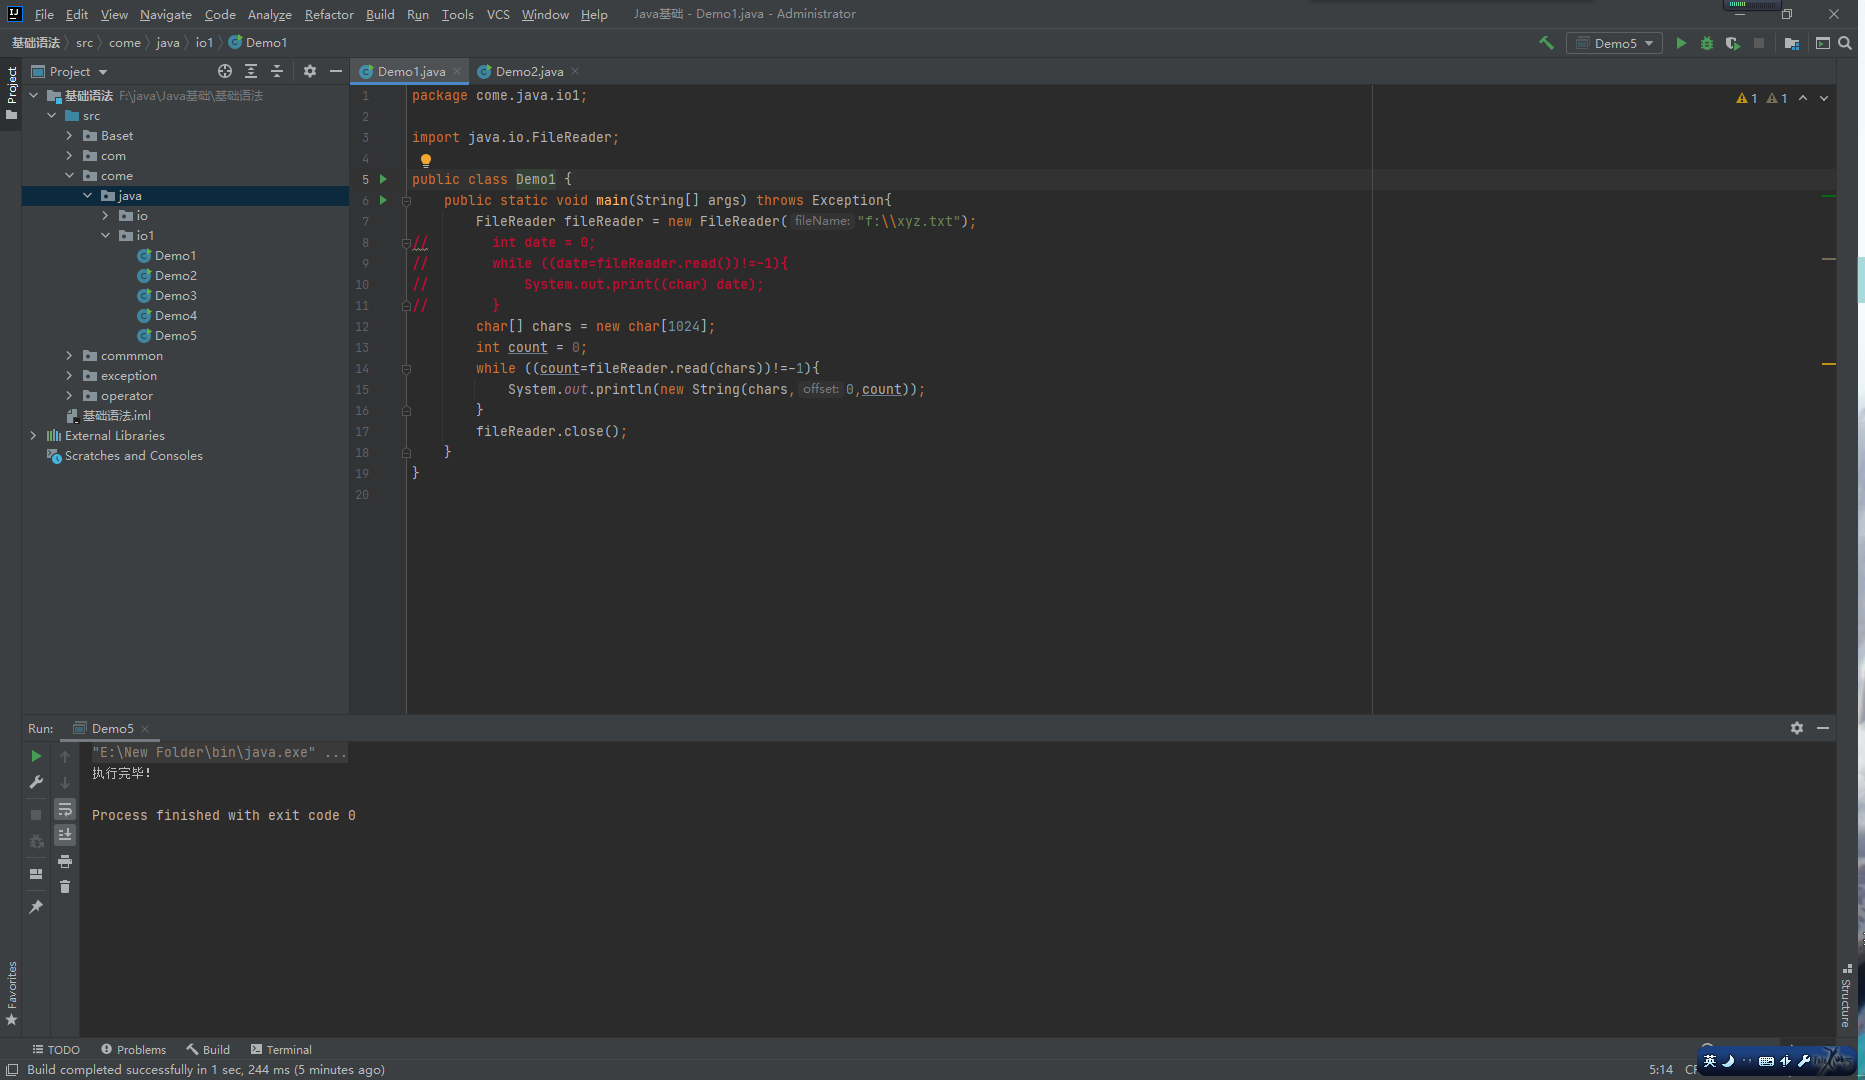1865x1080 pixels.
Task: Go to previous highlighted error arrow
Action: click(1803, 98)
